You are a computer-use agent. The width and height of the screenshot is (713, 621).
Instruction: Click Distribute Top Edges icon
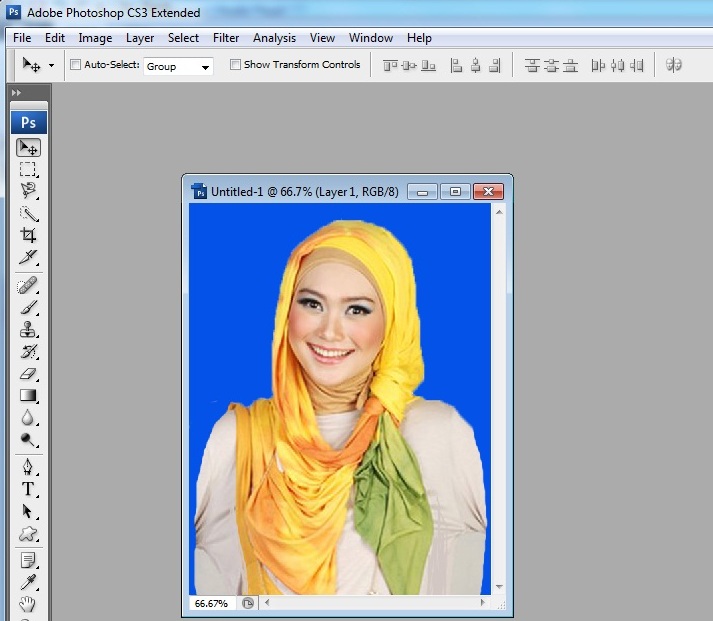point(532,66)
